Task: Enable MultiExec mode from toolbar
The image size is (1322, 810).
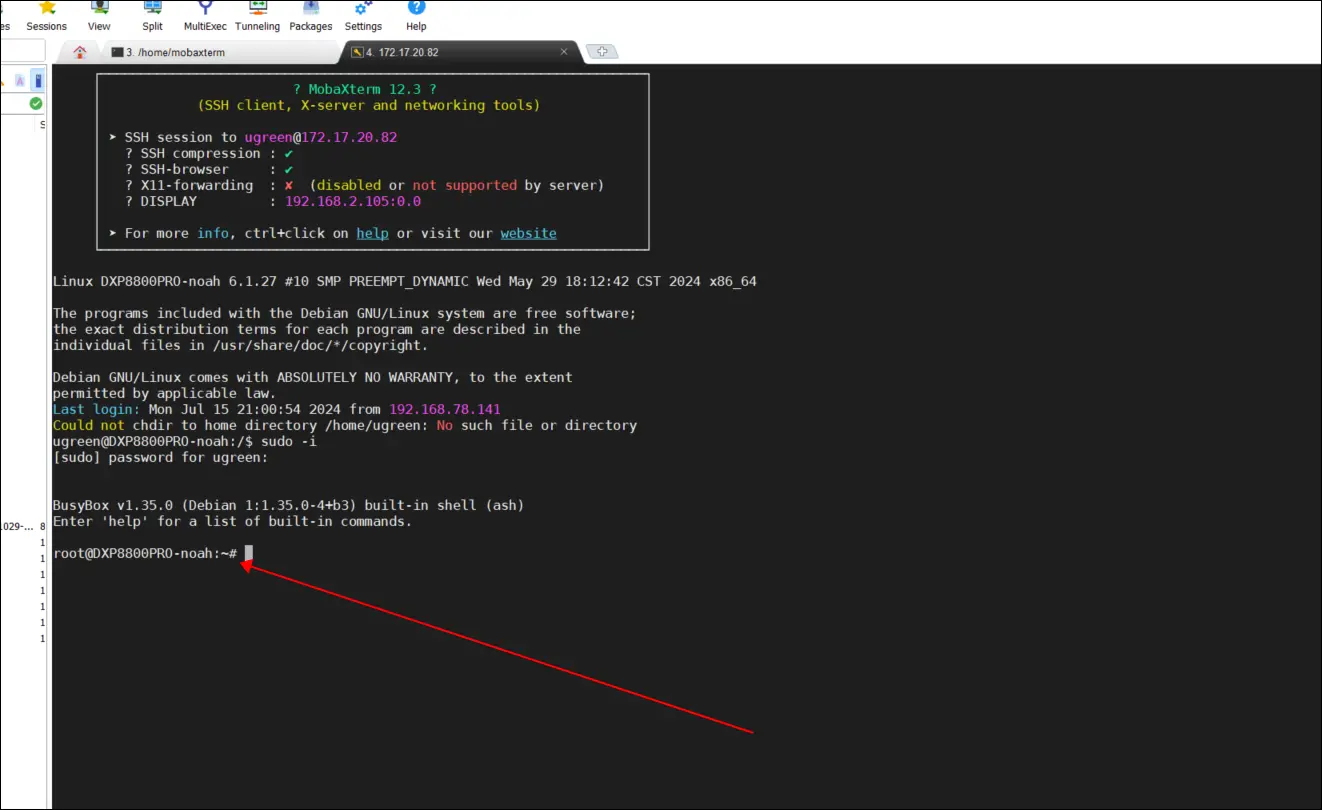Action: (x=205, y=16)
